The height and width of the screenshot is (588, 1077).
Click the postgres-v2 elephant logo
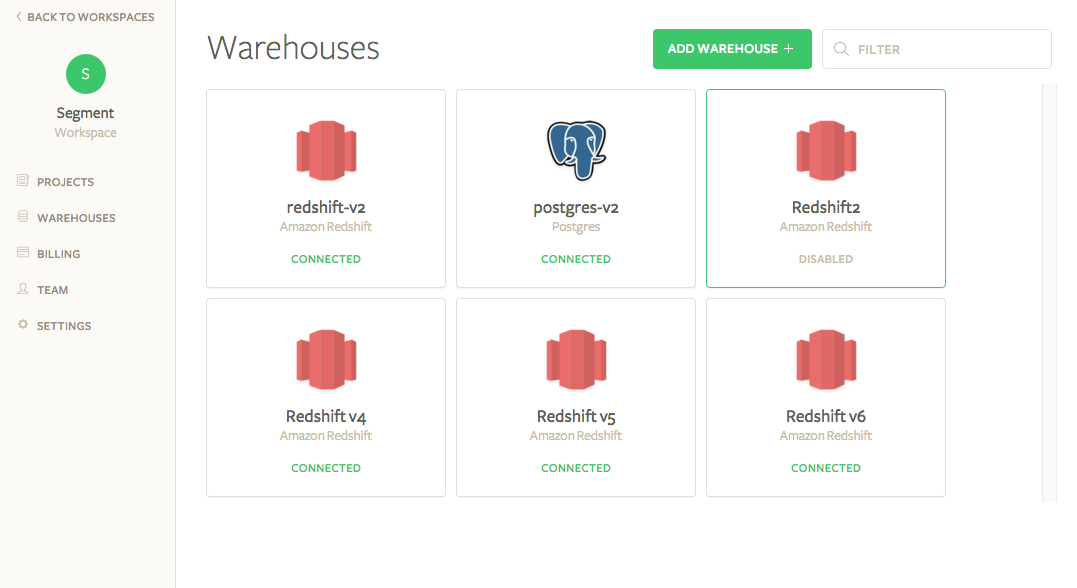coord(576,150)
